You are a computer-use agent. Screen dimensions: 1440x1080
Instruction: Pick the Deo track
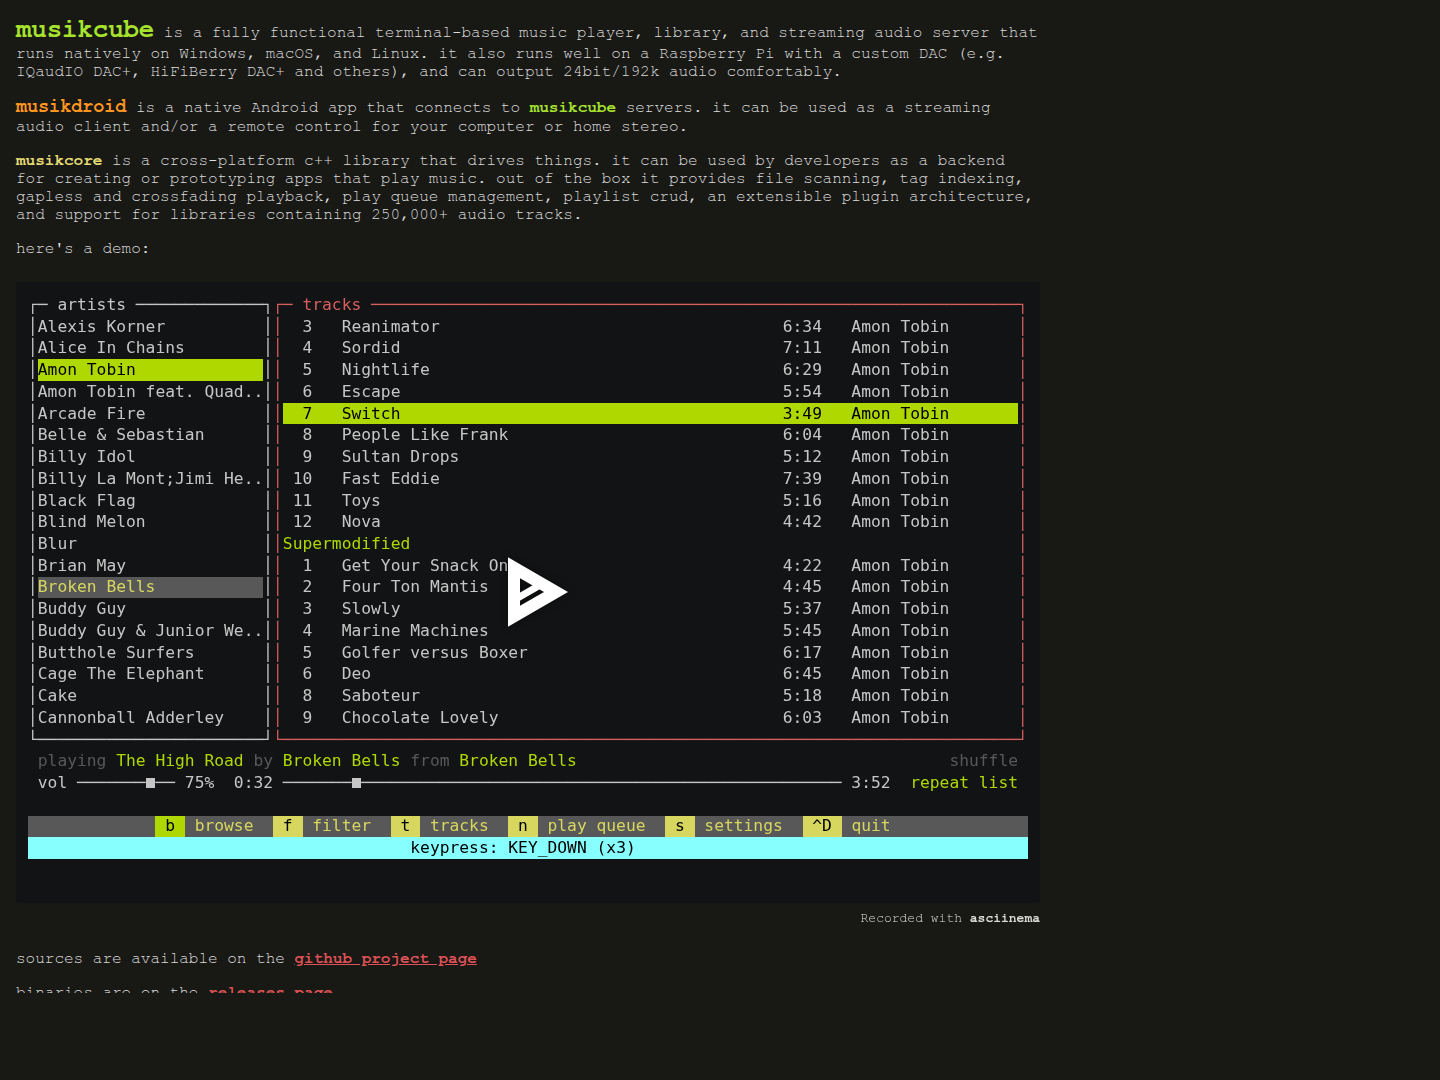pyautogui.click(x=650, y=674)
